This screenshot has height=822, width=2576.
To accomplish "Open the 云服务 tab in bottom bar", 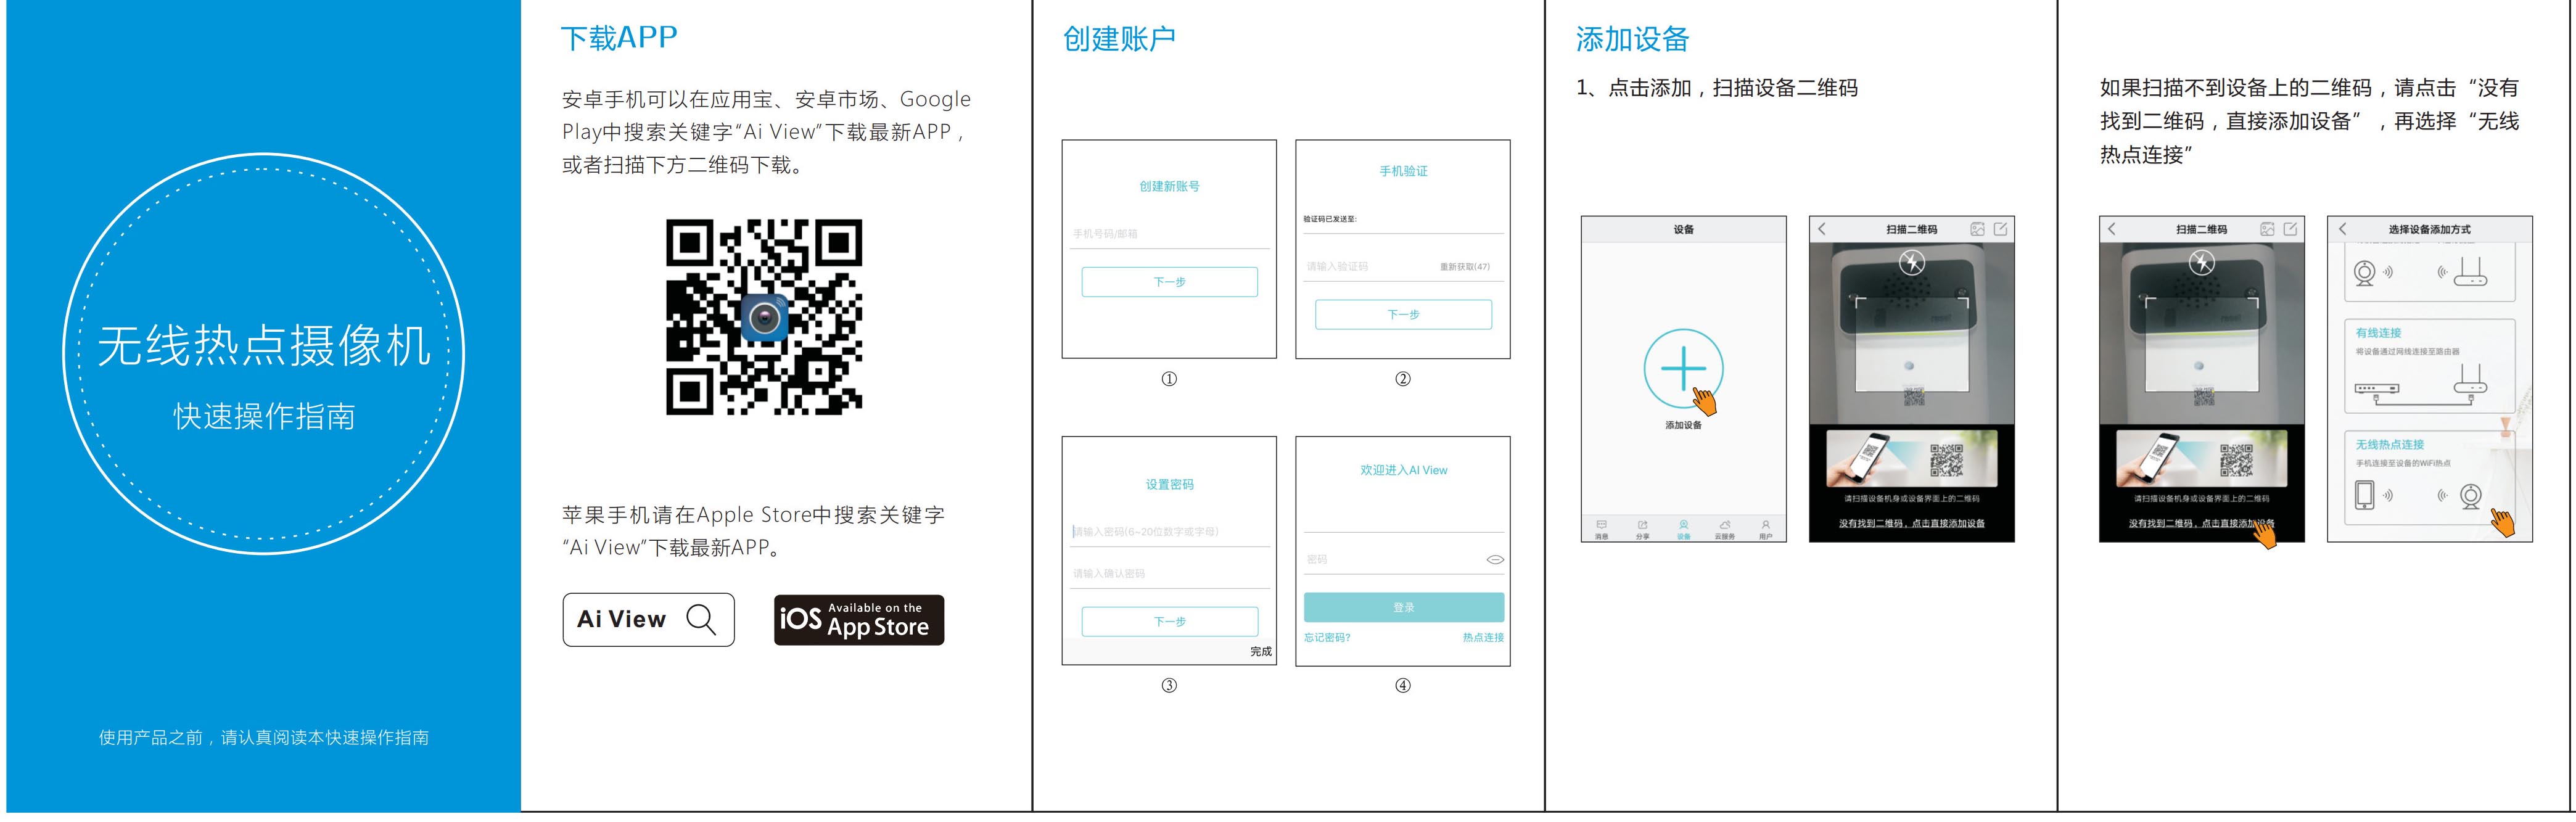I will pyautogui.click(x=1725, y=529).
